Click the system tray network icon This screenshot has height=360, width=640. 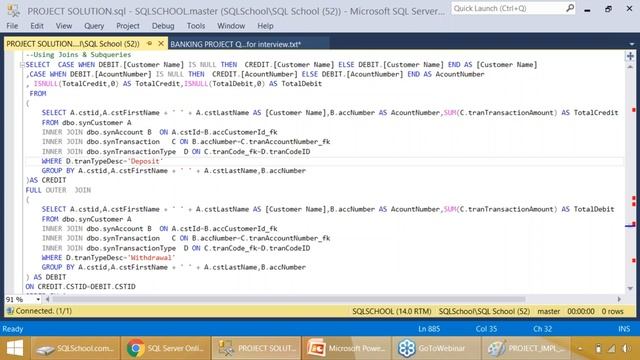(611, 348)
